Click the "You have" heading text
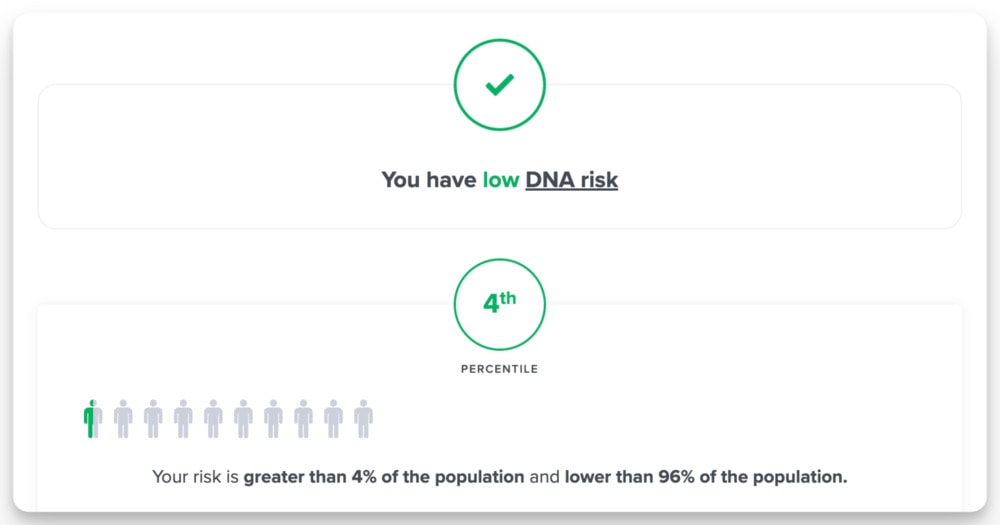1000x525 pixels. click(x=429, y=180)
